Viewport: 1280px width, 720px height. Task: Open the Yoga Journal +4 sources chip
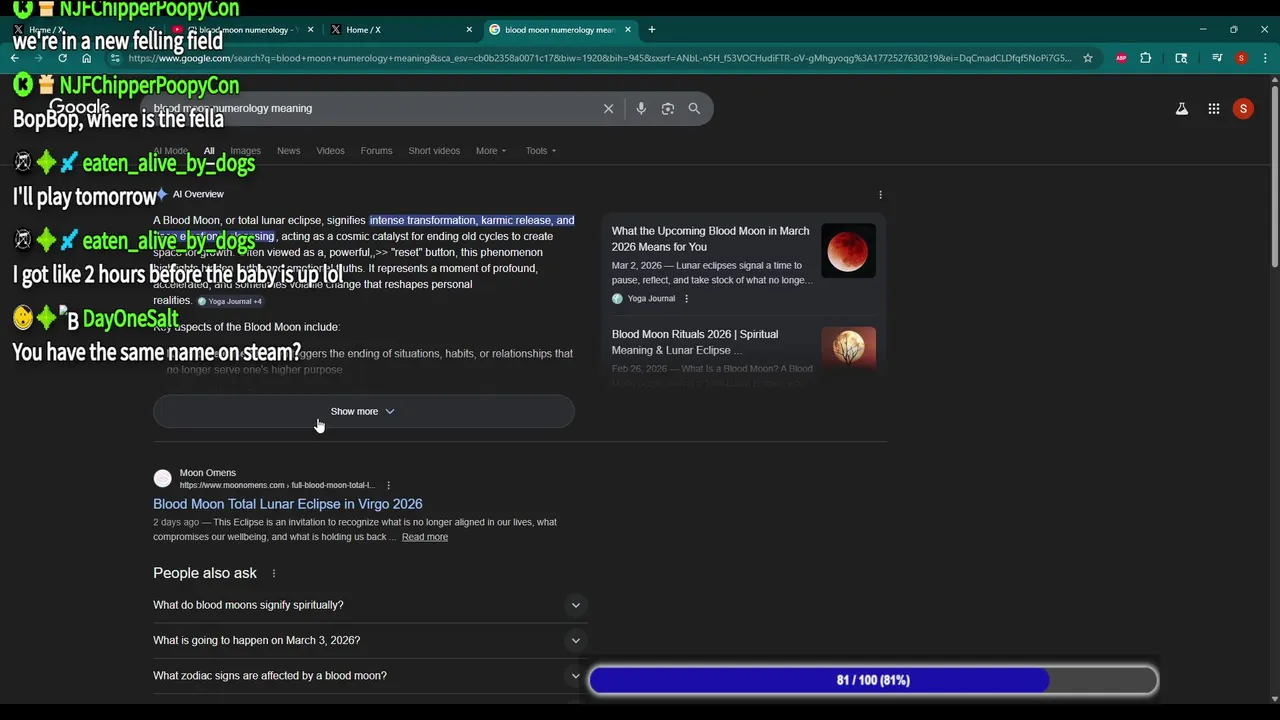pos(230,301)
